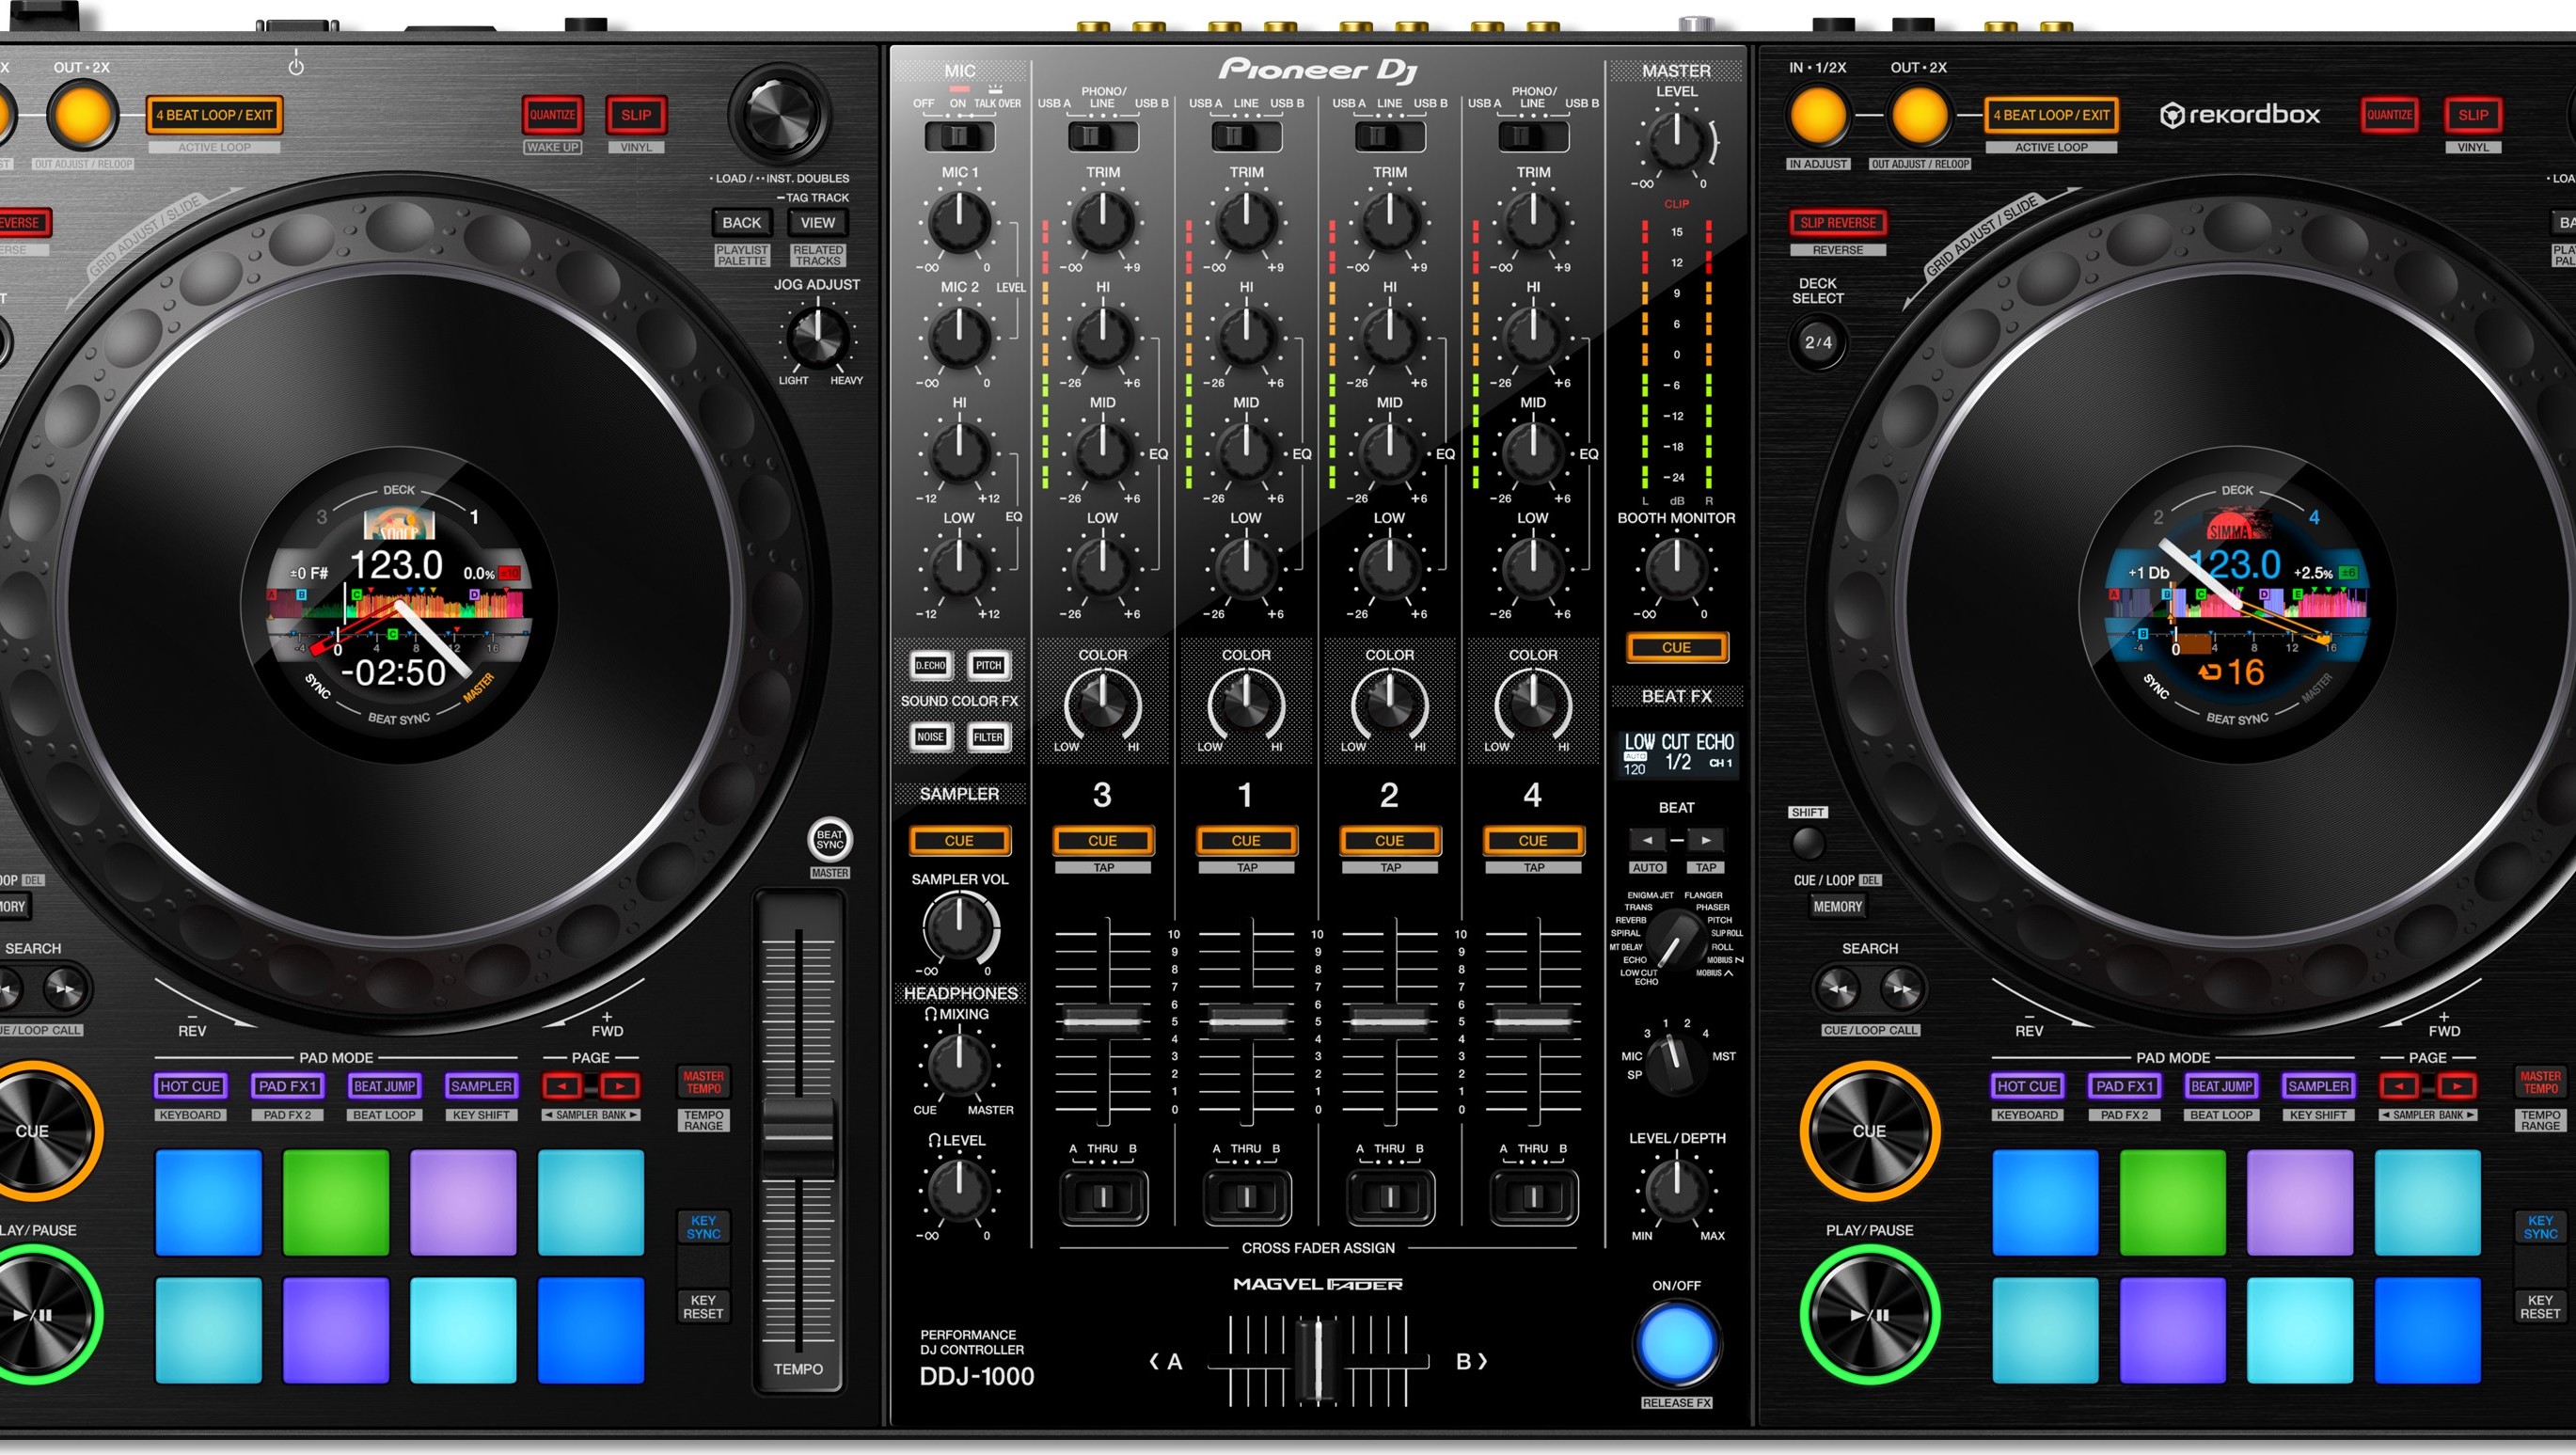Click the DECK SELECT 2/4 button
Viewport: 2576px width, 1455px height.
pos(1818,342)
